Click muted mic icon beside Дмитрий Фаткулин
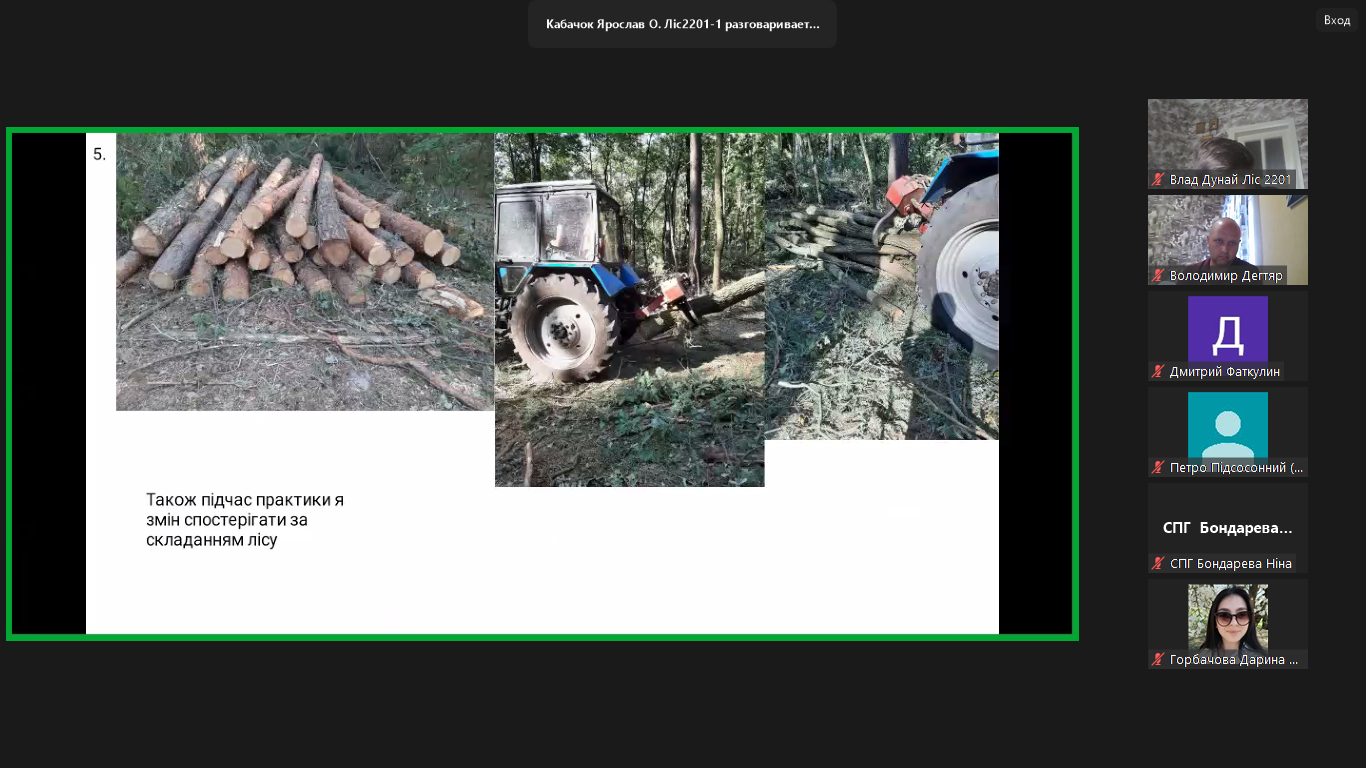 tap(1159, 372)
